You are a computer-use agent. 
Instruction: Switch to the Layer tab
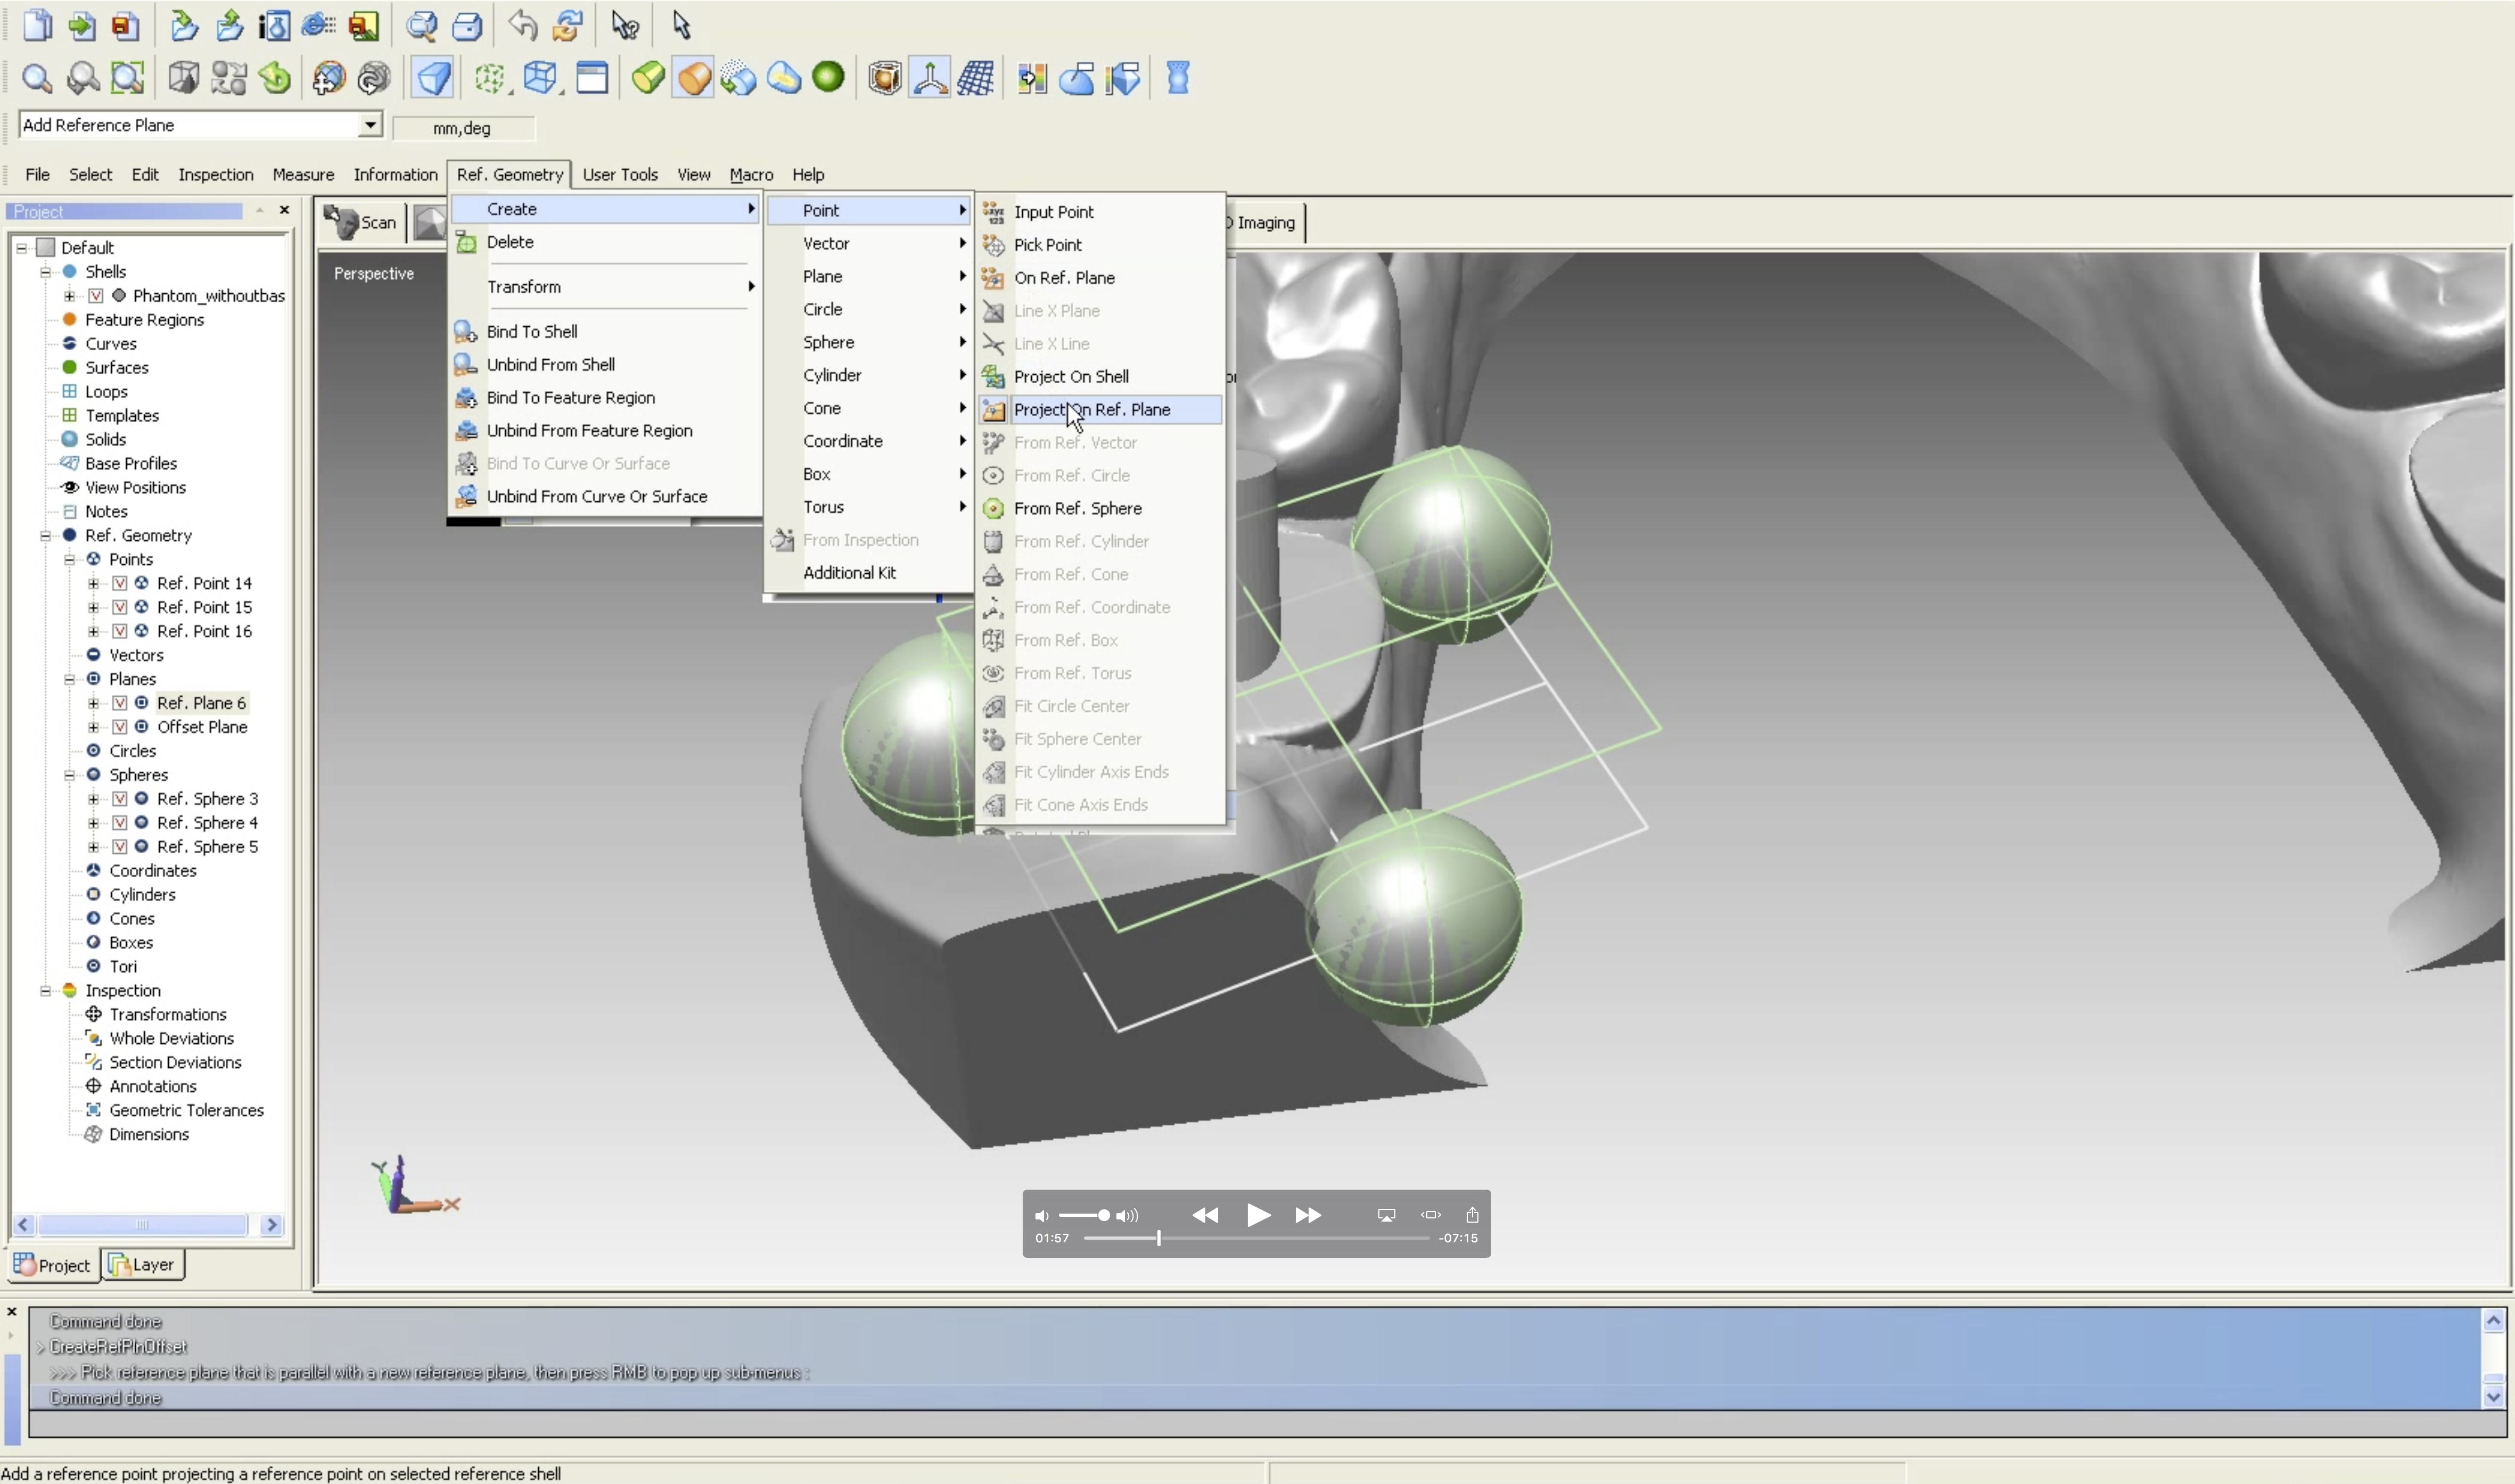143,1265
